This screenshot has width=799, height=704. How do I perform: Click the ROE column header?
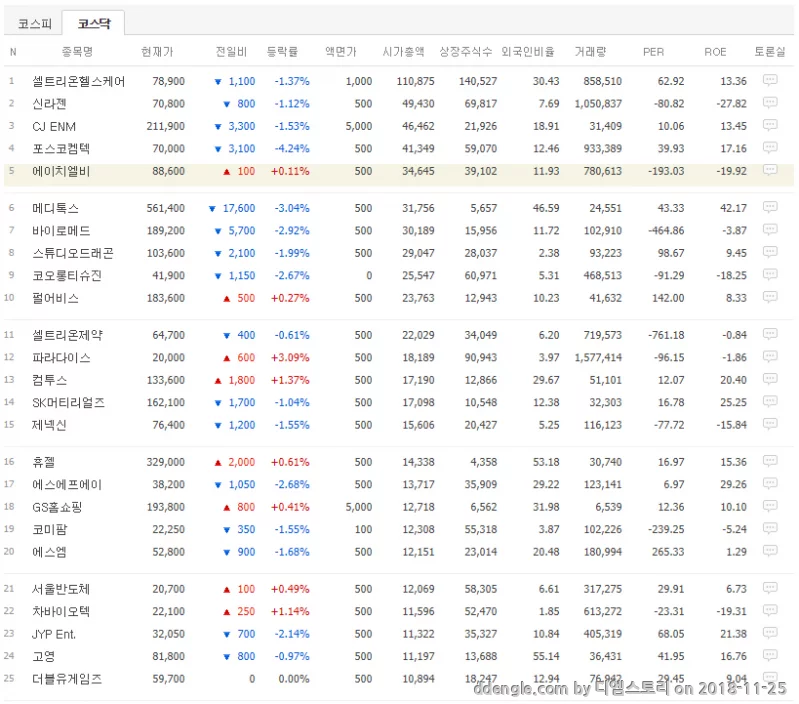click(x=715, y=51)
